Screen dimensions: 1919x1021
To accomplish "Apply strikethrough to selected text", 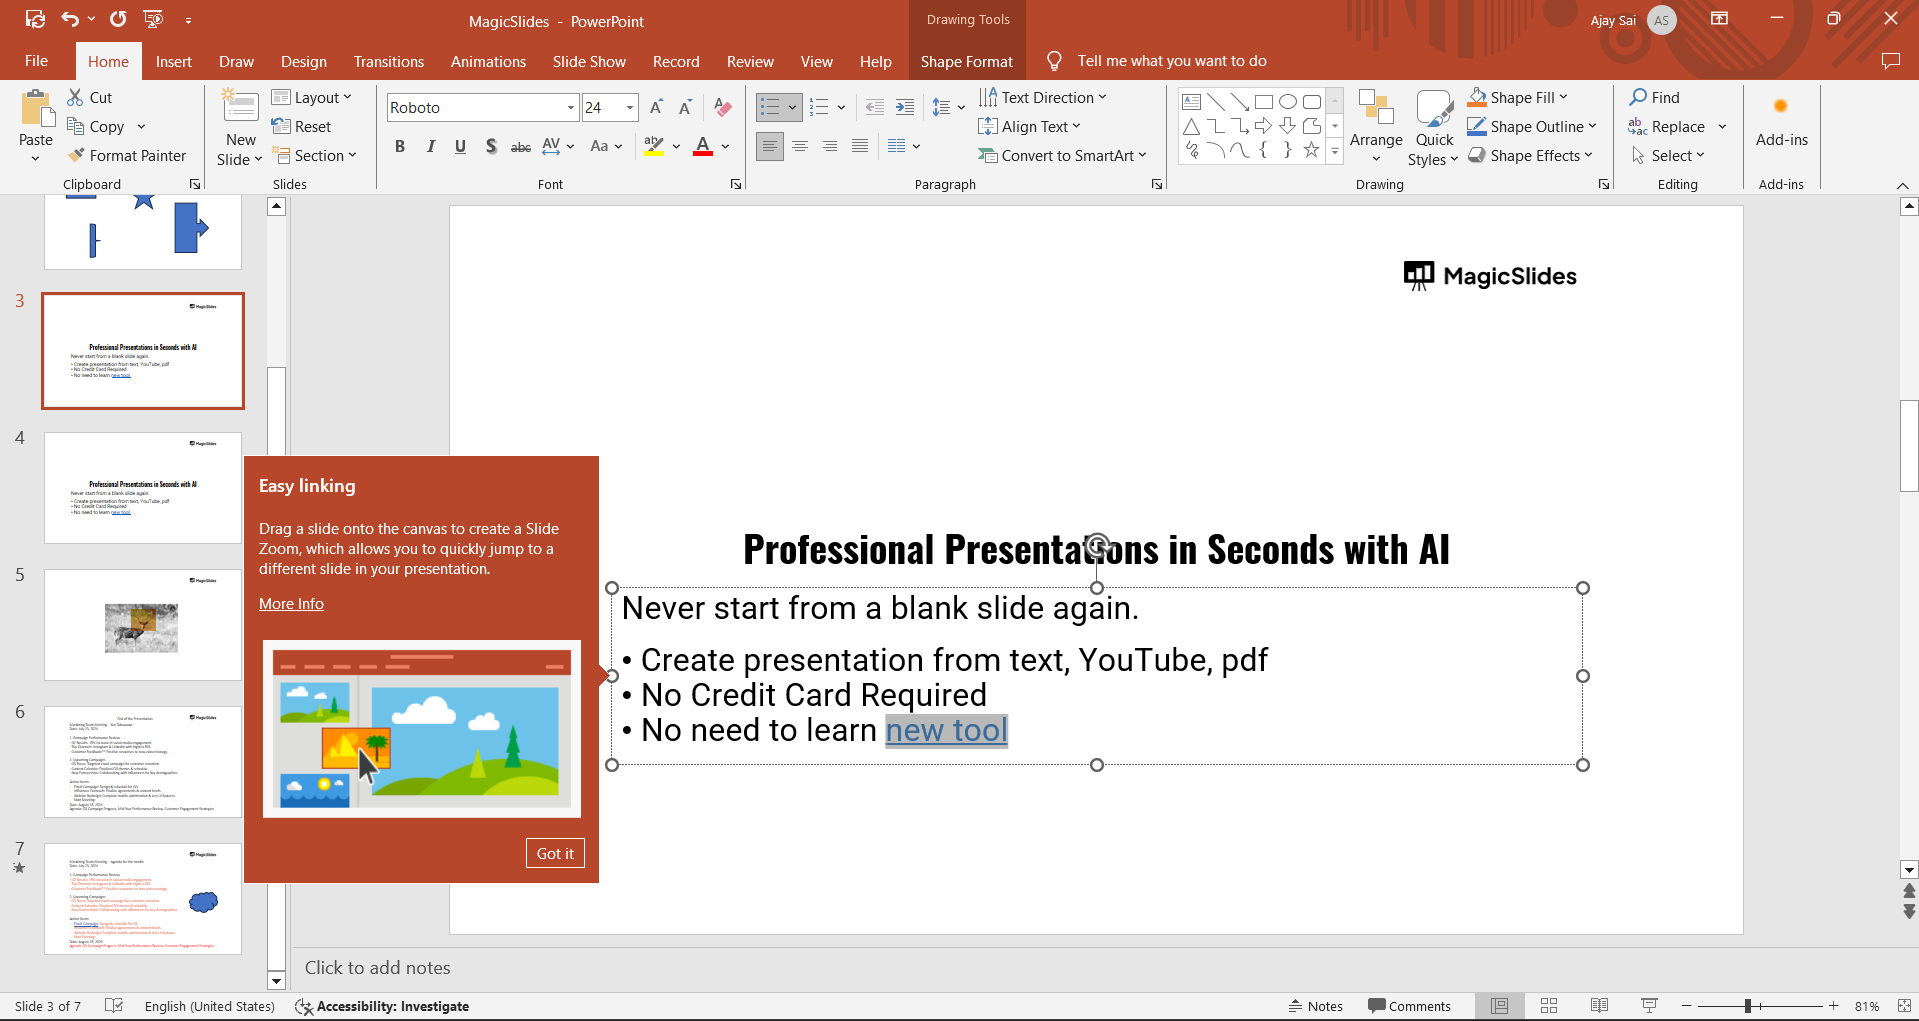I will pos(520,146).
